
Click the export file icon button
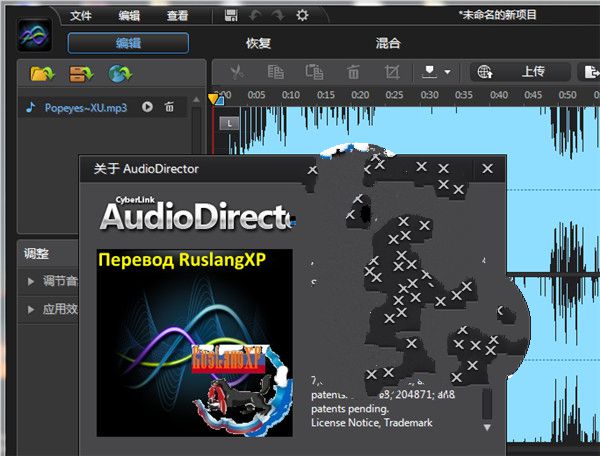point(590,72)
